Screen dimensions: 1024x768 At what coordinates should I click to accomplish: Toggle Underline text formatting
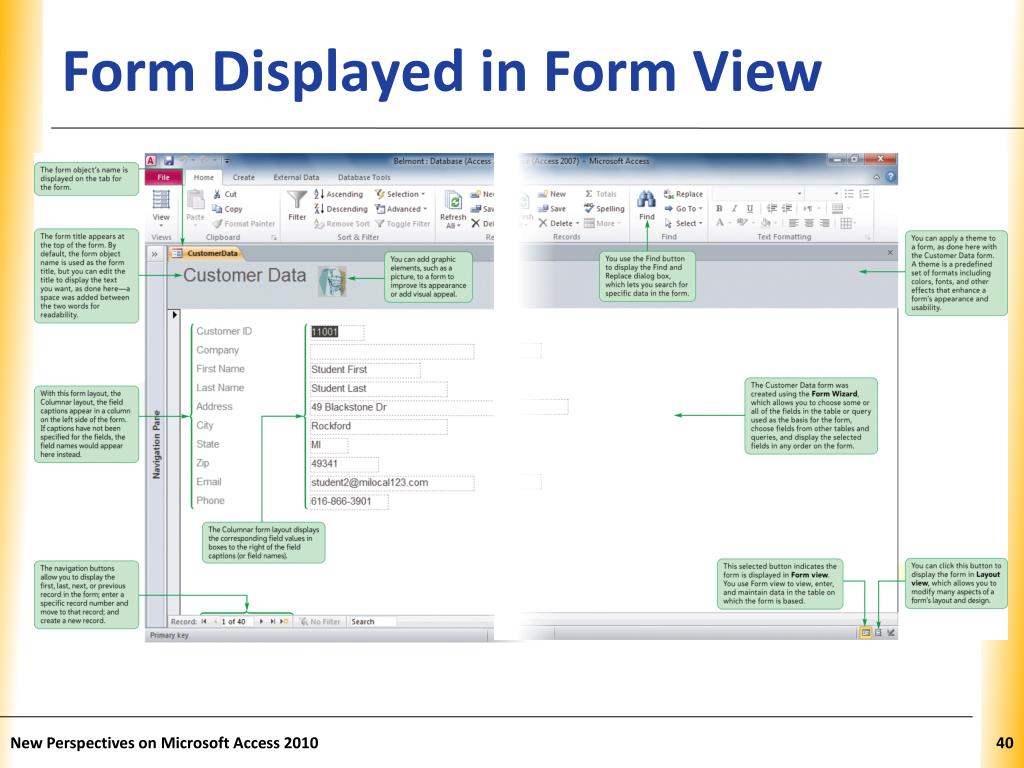point(750,208)
